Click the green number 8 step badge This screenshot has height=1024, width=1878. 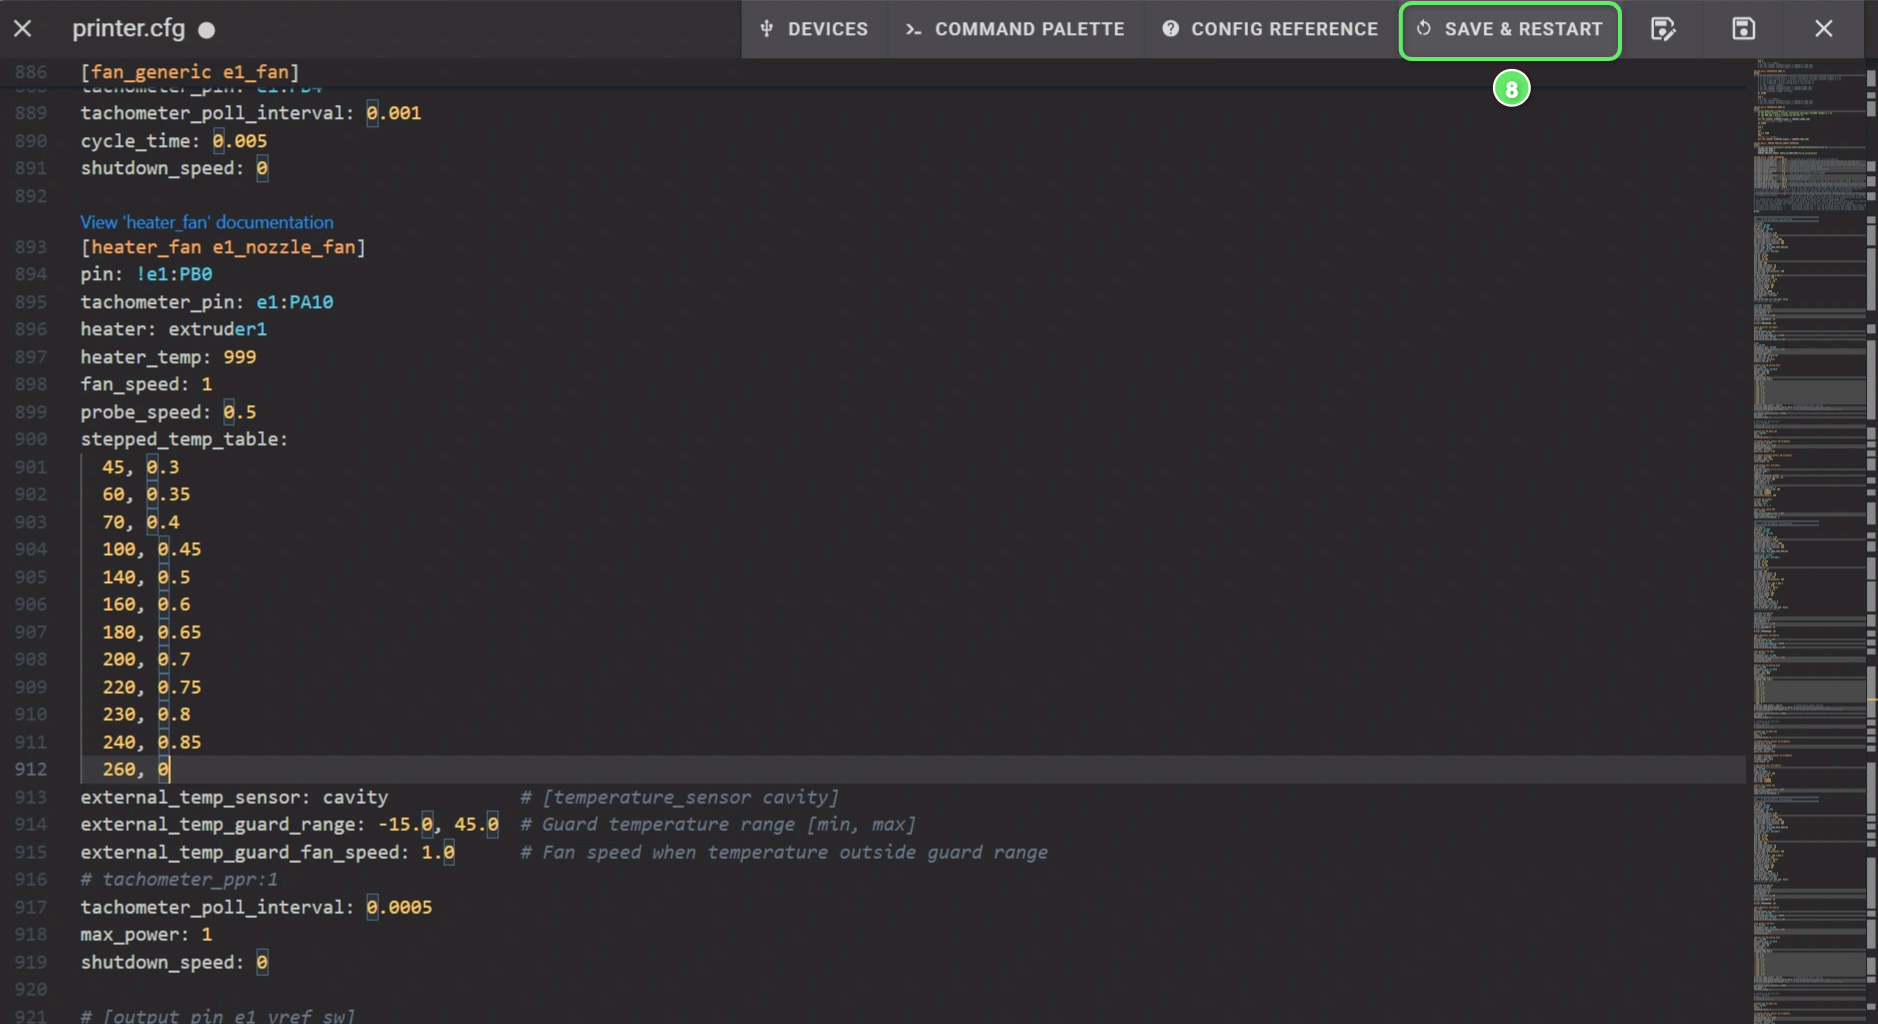click(1511, 89)
